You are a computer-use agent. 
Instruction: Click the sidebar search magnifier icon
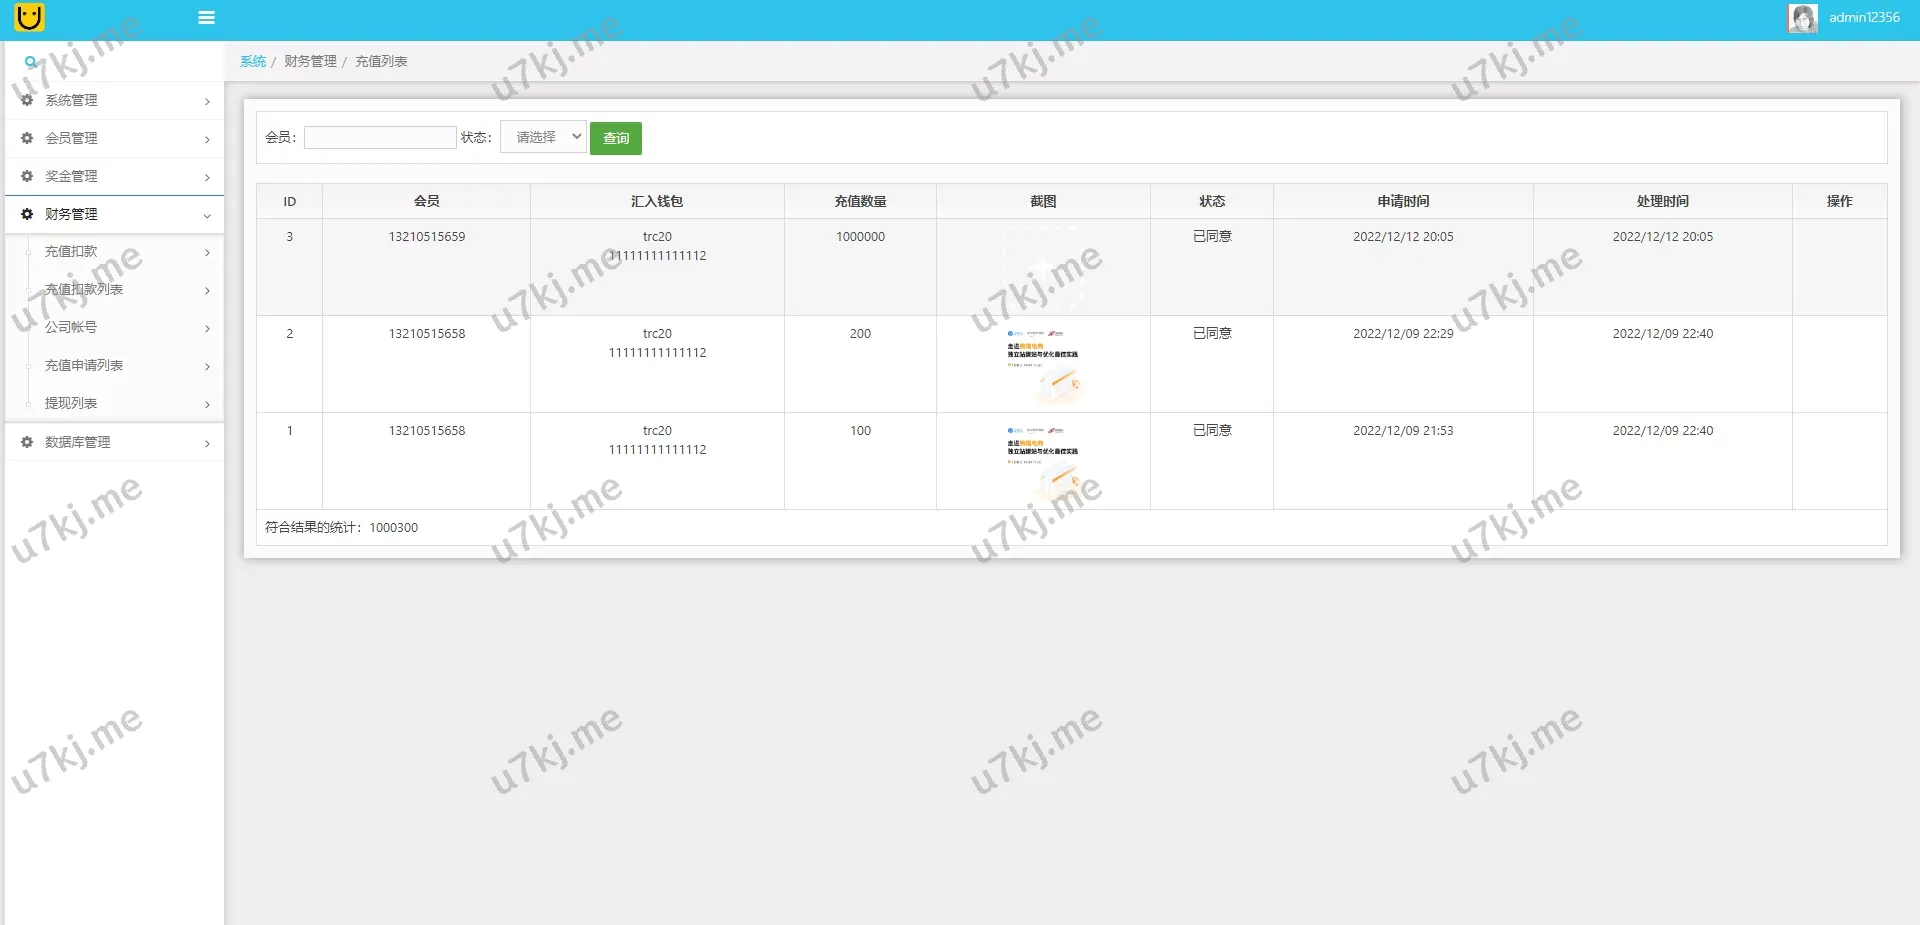coord(31,62)
